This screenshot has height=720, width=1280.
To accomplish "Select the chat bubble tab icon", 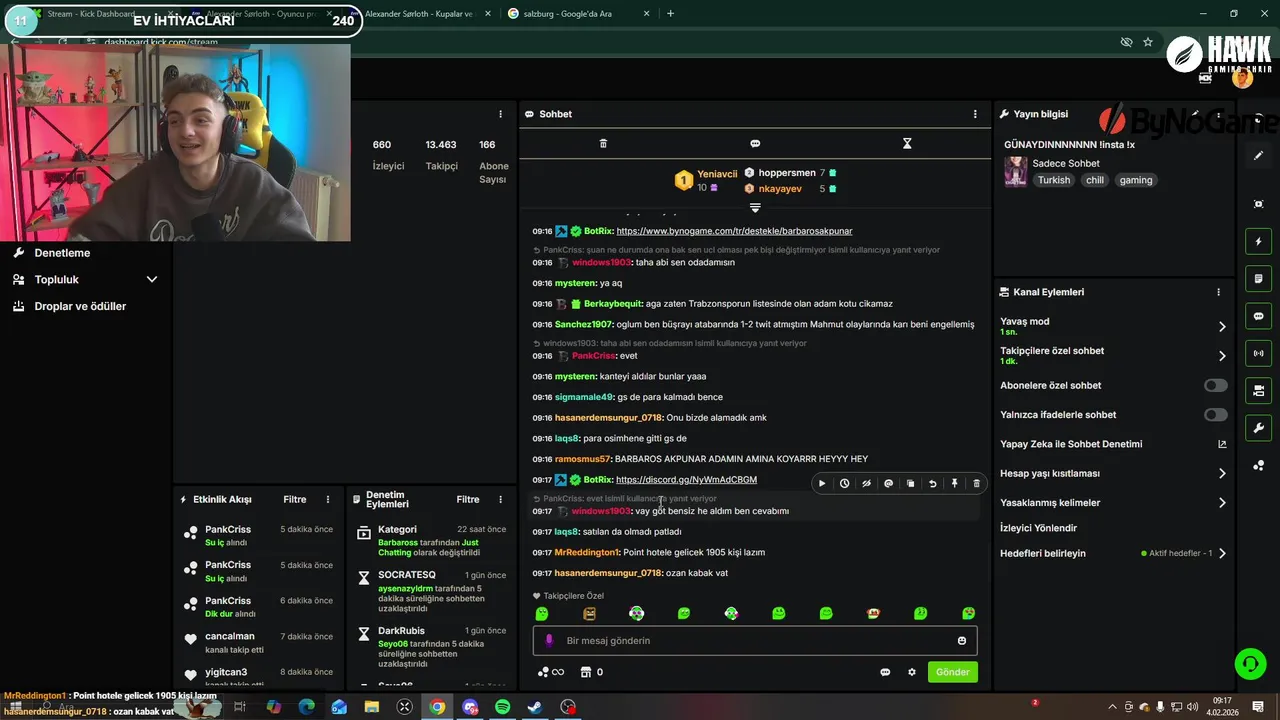I will coord(755,144).
